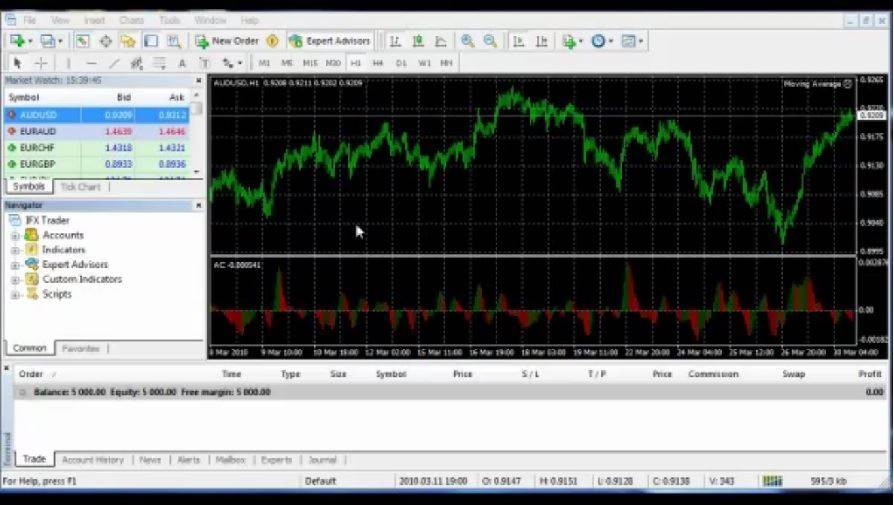894x505 pixels.
Task: Open the arrows objects dropdown
Action: click(x=239, y=63)
